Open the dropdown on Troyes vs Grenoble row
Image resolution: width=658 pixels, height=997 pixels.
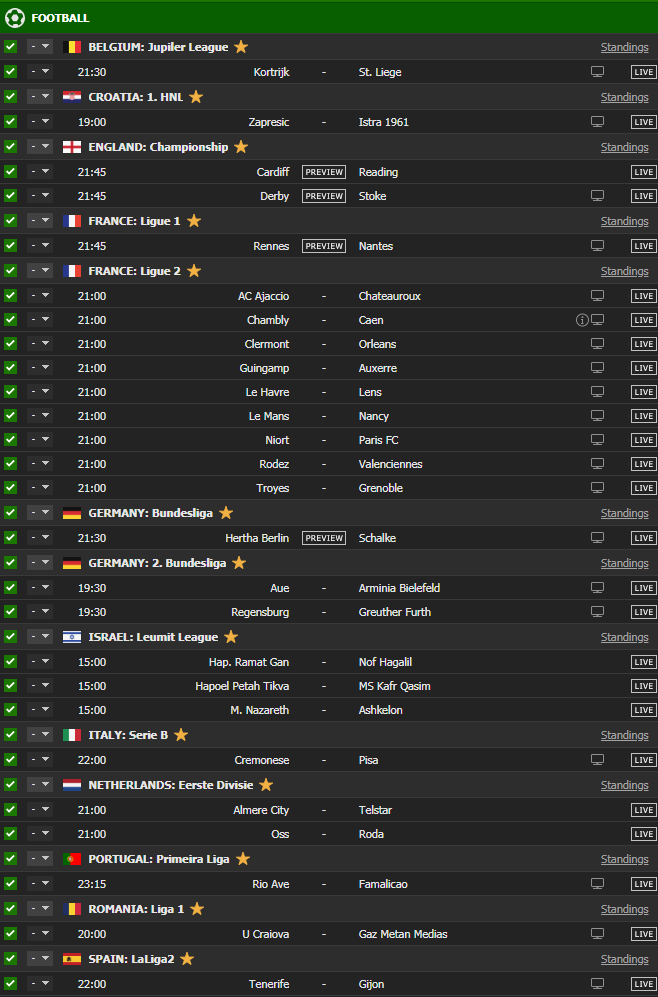[x=39, y=488]
